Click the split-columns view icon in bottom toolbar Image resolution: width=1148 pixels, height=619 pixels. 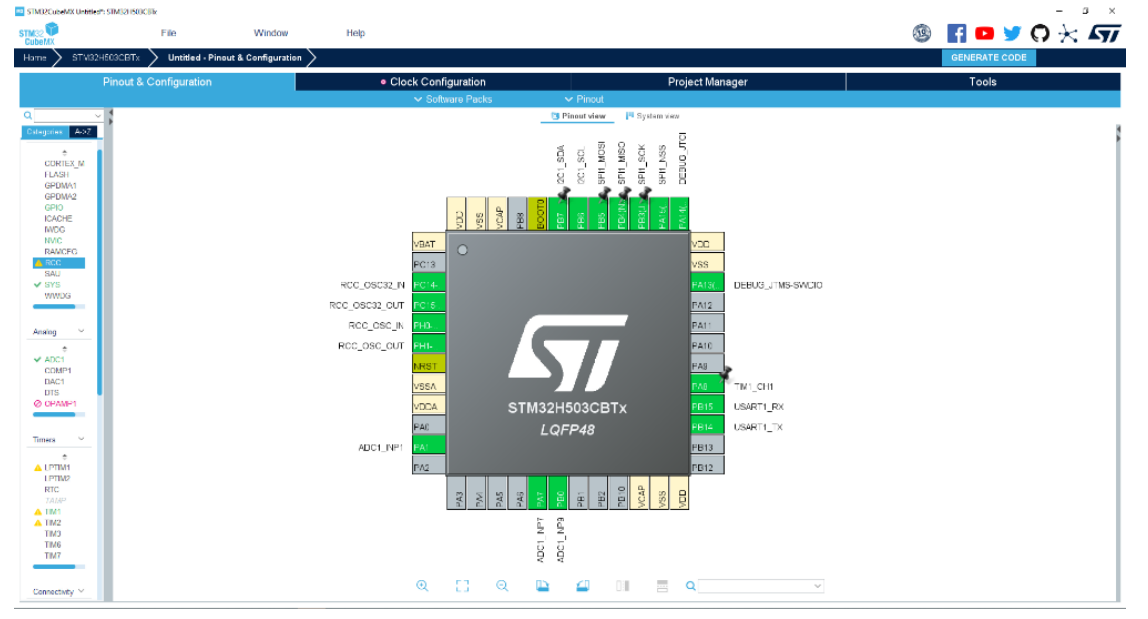622,586
